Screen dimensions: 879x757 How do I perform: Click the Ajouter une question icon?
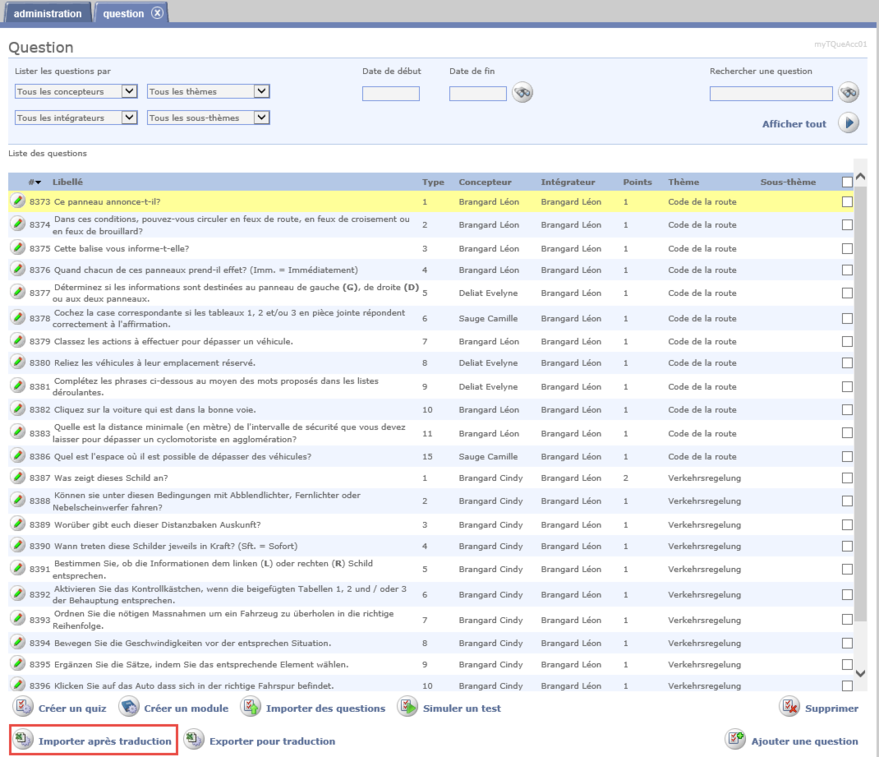point(736,740)
